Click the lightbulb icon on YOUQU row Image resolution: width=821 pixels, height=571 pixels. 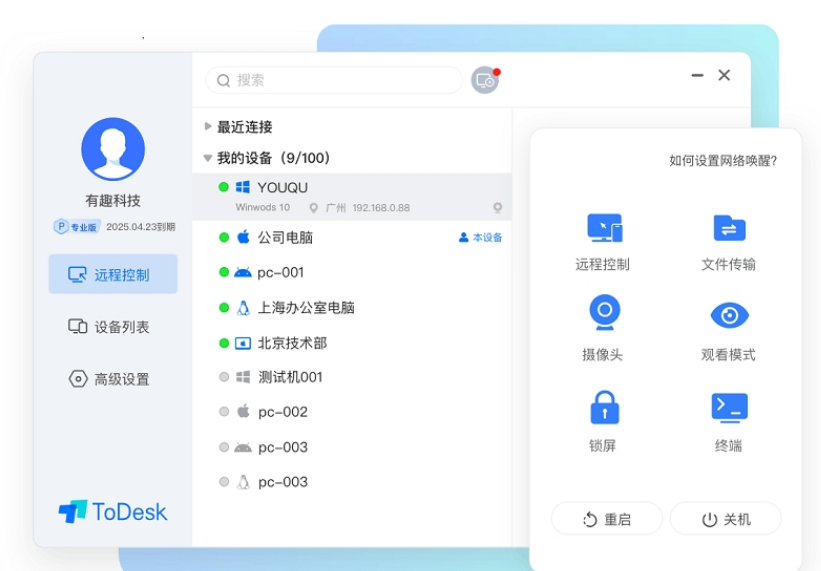[x=497, y=208]
